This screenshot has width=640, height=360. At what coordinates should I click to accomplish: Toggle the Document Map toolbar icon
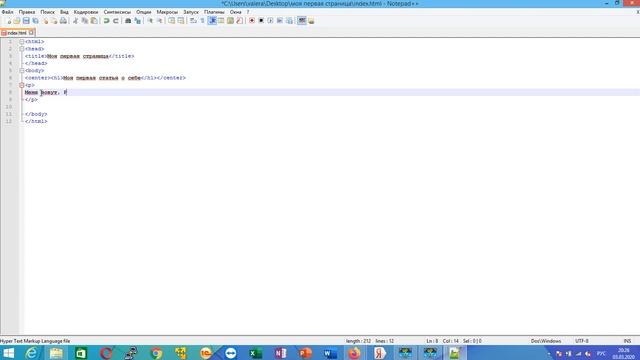230,20
